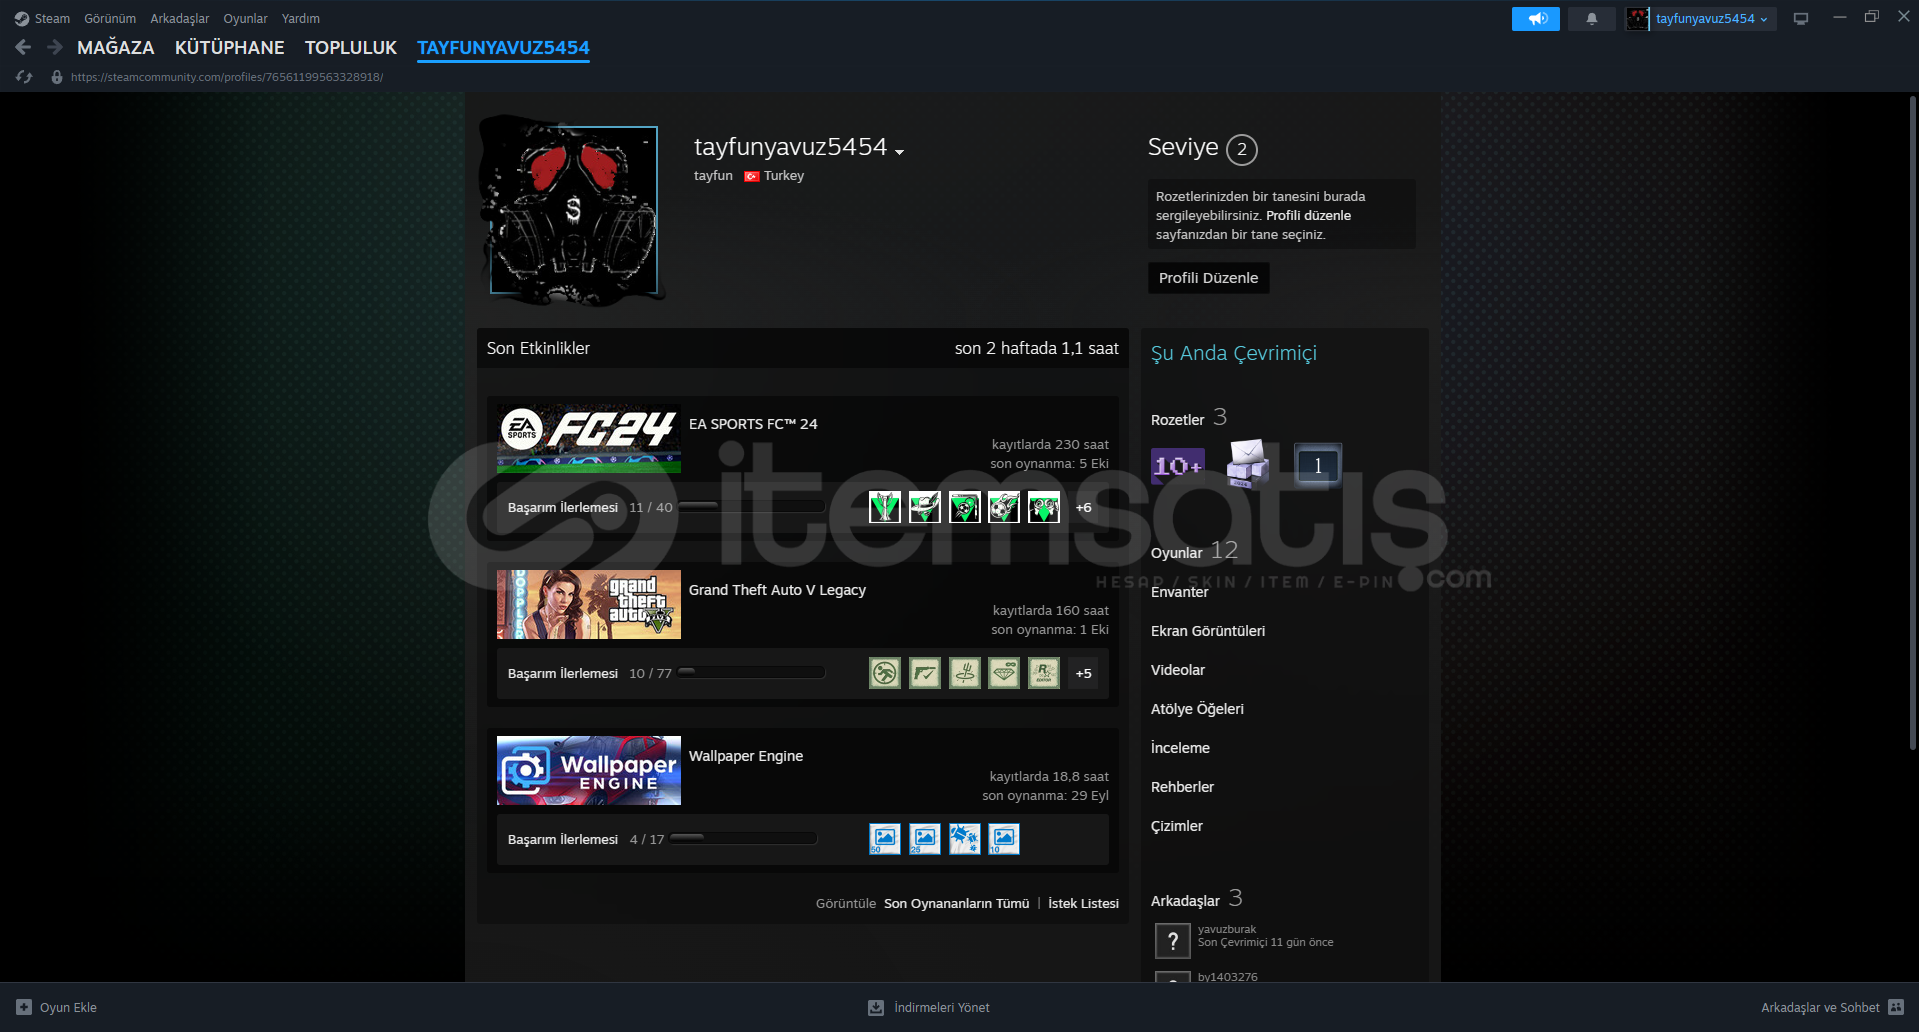Open the purple 10+ badge
The height and width of the screenshot is (1032, 1919).
point(1177,465)
